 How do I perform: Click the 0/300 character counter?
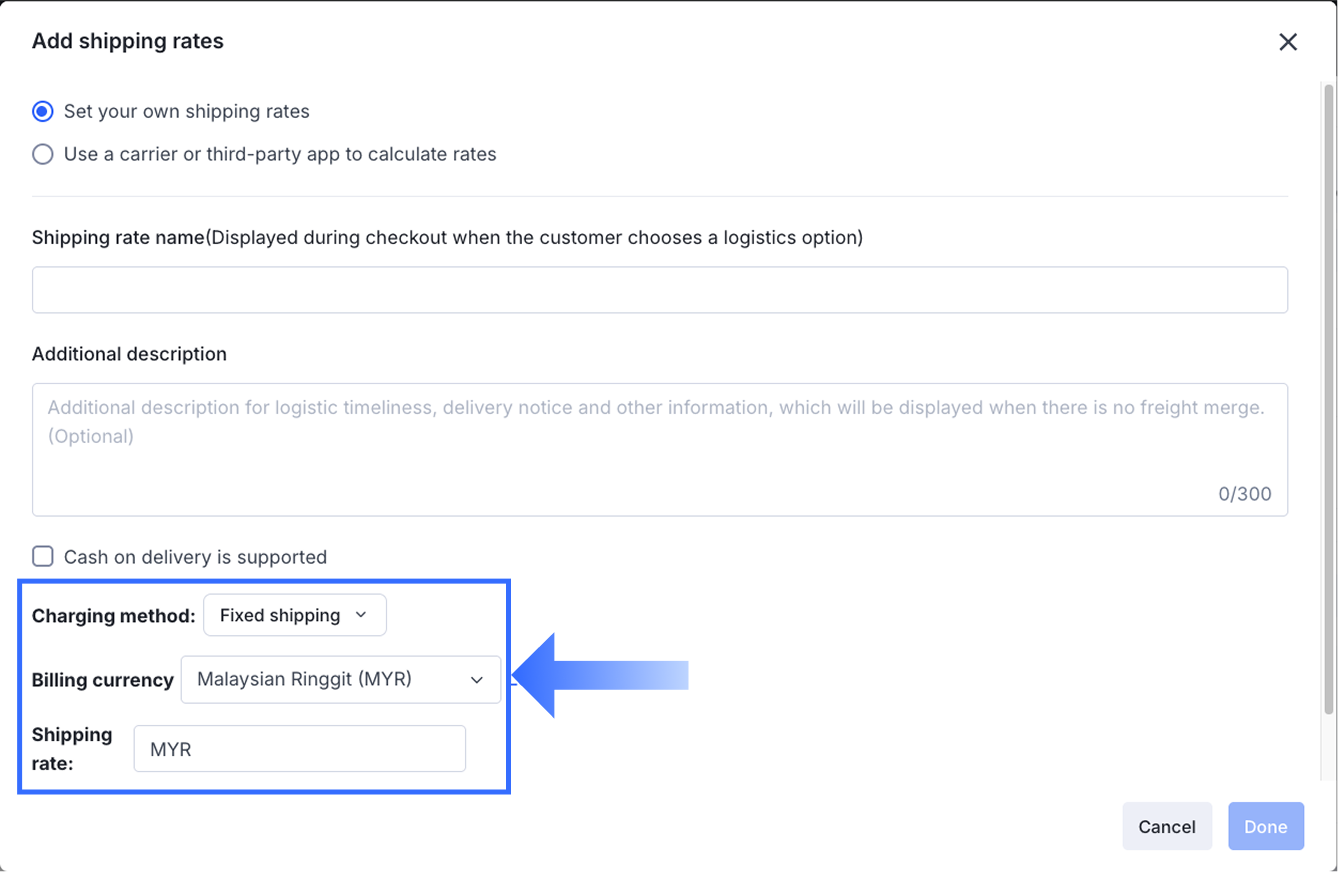point(1245,494)
